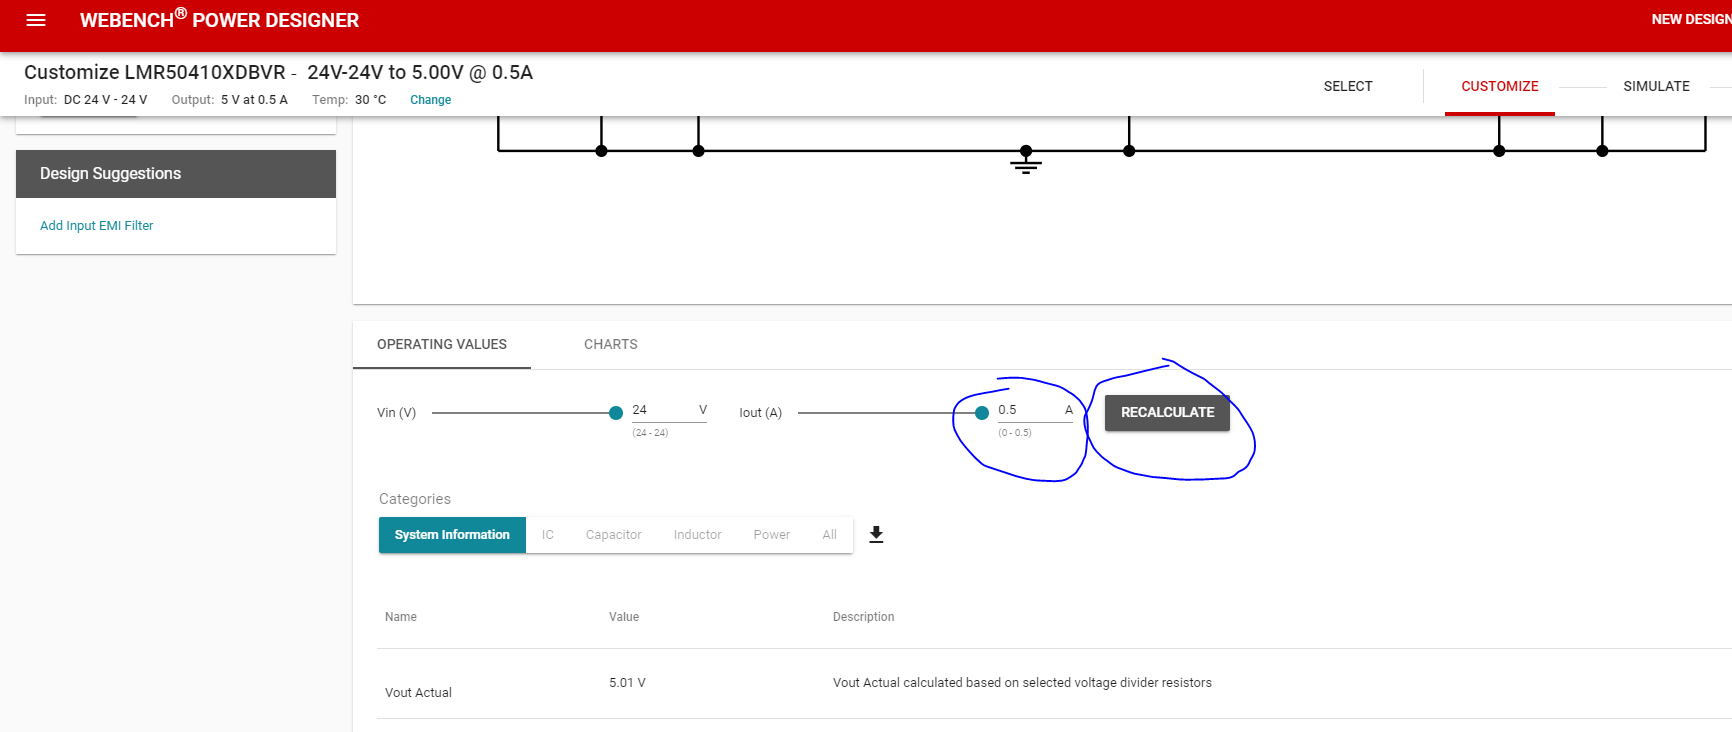
Task: Select the IC category
Action: pos(548,535)
